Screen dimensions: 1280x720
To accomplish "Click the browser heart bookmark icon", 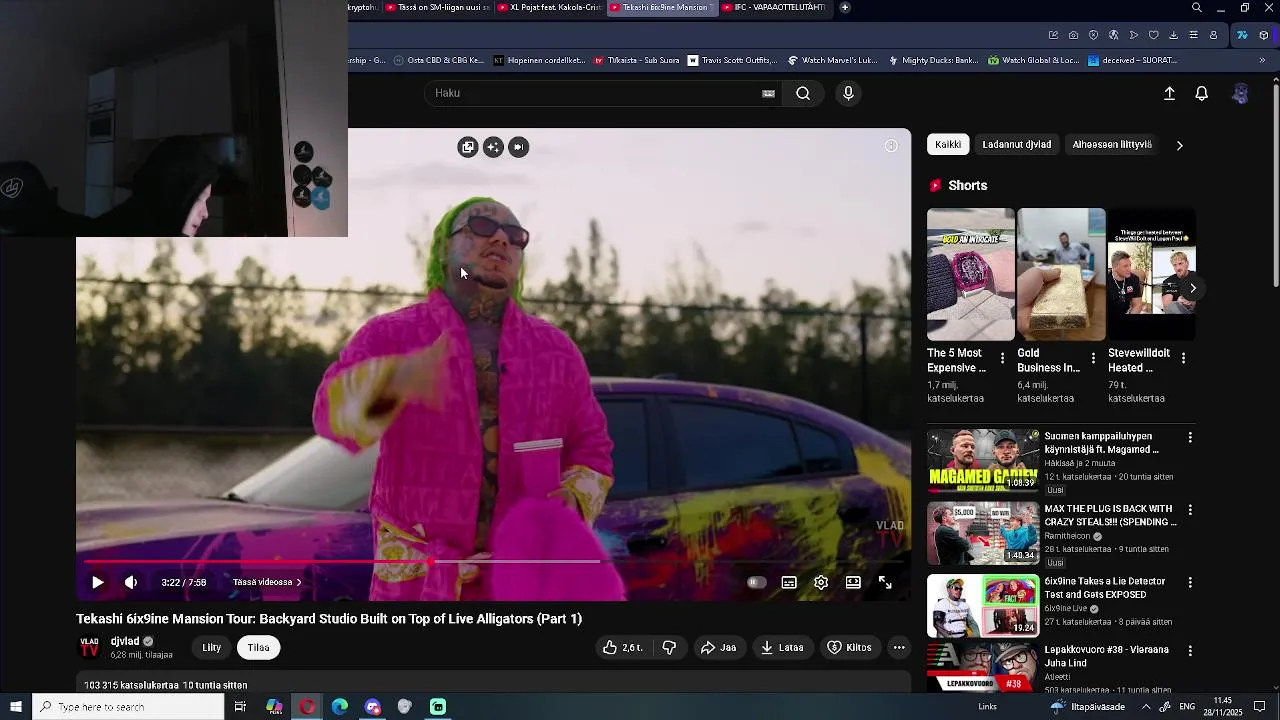I will 1153,35.
